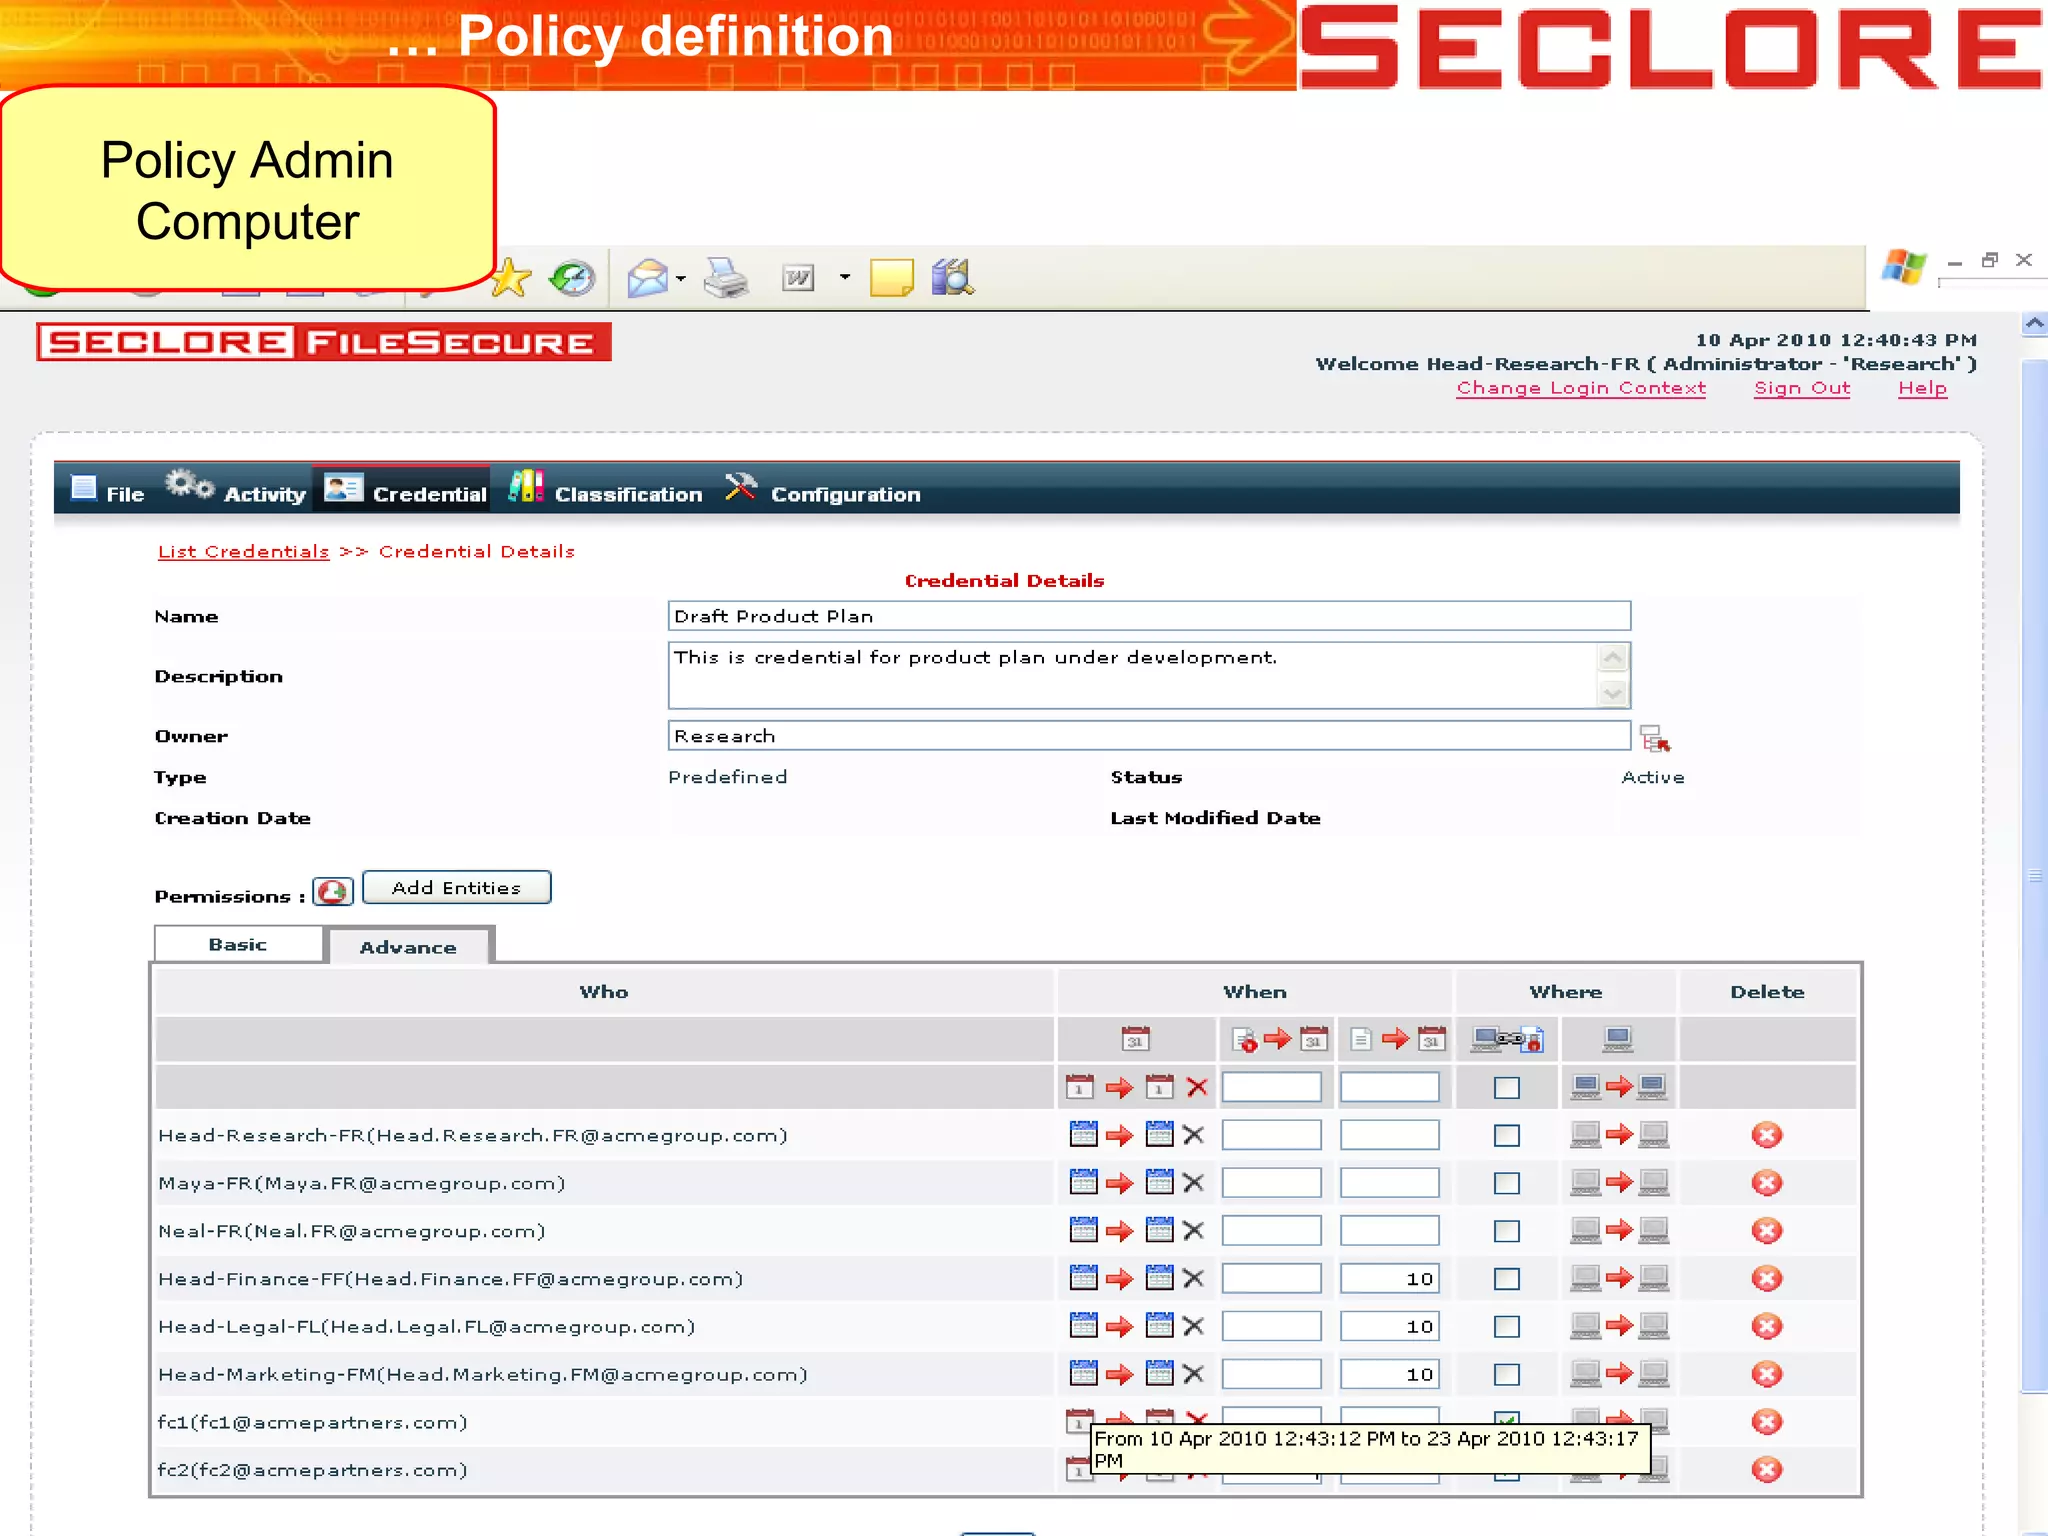Click the Print toolbar icon
Screen dimensions: 2048x1536
point(726,278)
